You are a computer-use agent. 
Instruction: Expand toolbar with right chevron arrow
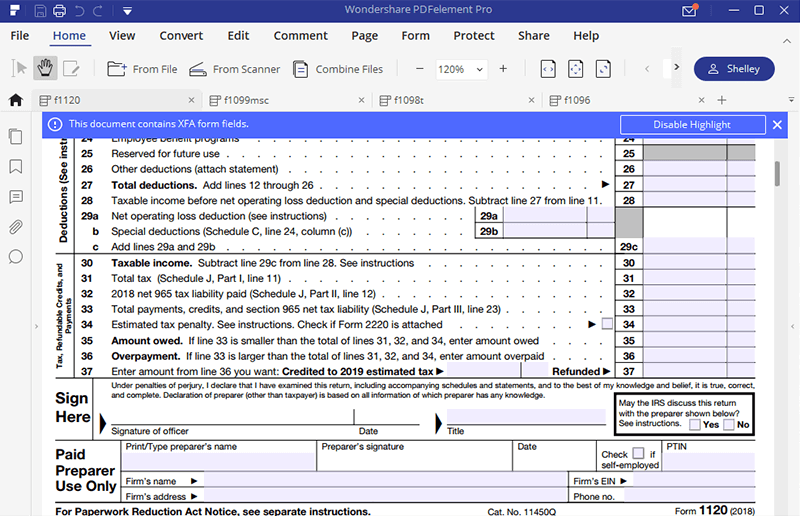click(x=677, y=69)
